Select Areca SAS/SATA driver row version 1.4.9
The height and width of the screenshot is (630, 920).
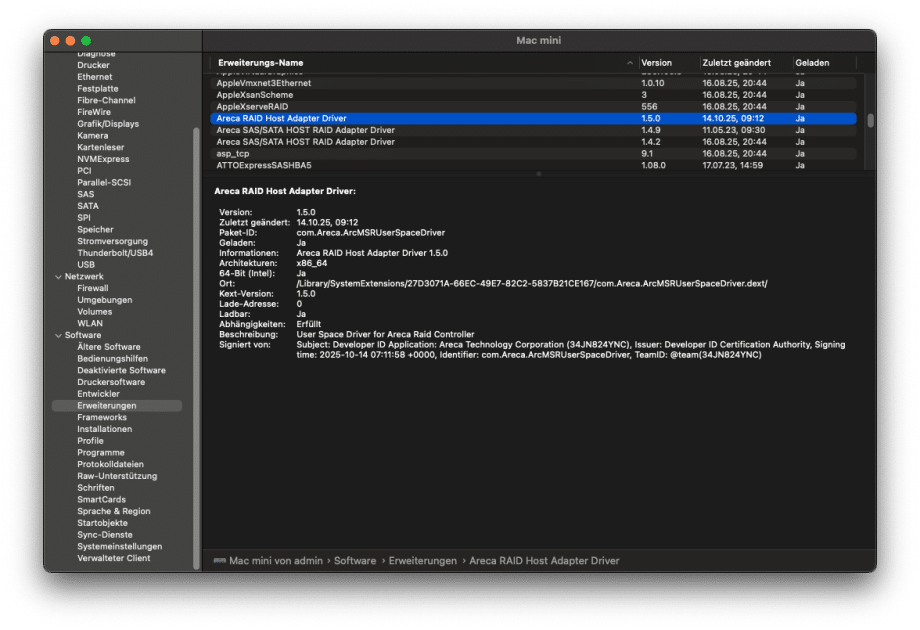pos(533,130)
